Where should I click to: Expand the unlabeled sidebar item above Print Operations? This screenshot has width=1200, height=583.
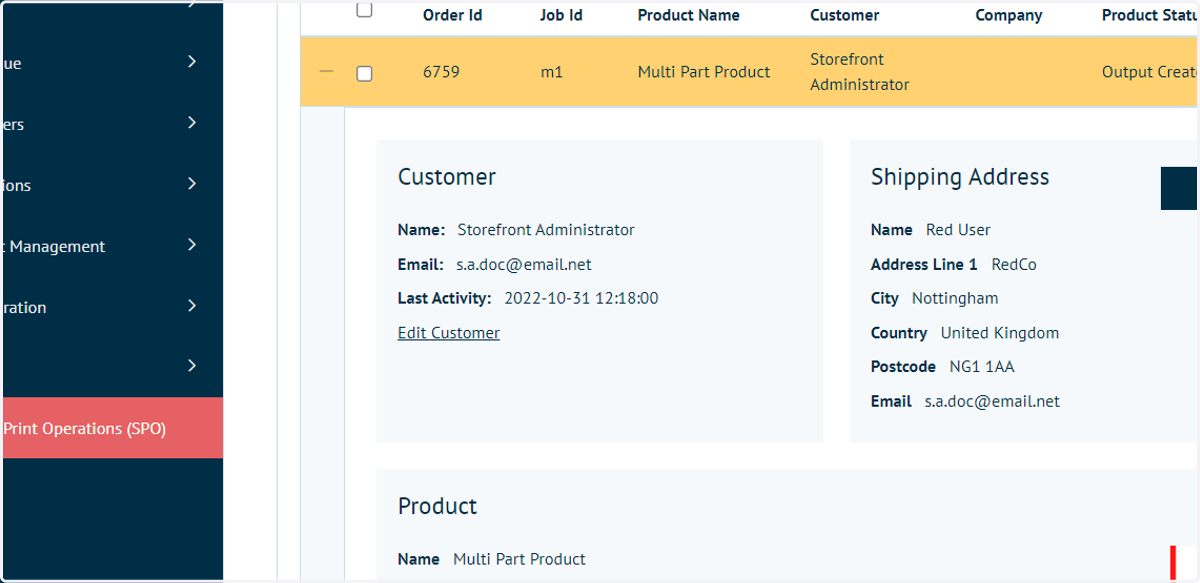point(192,366)
